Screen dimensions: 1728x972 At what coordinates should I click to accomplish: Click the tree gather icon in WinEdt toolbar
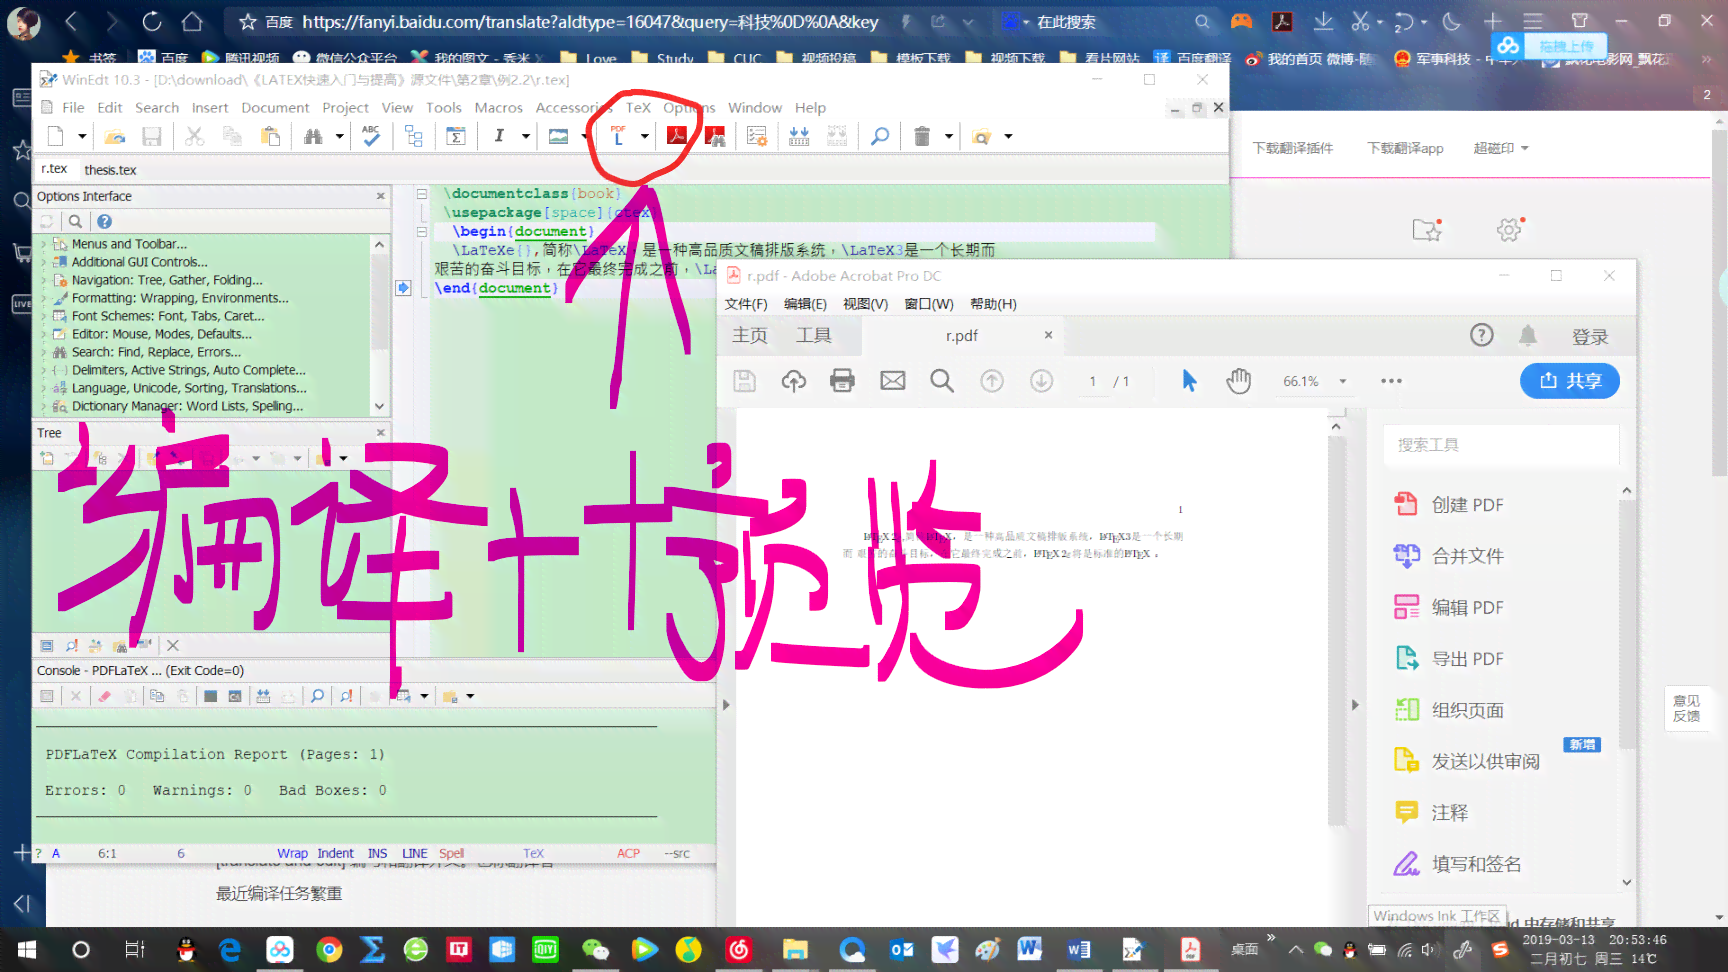click(414, 136)
